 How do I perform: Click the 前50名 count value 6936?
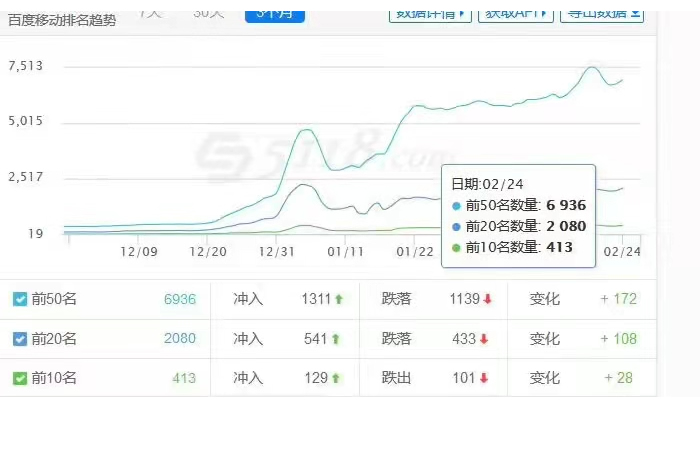coord(180,299)
